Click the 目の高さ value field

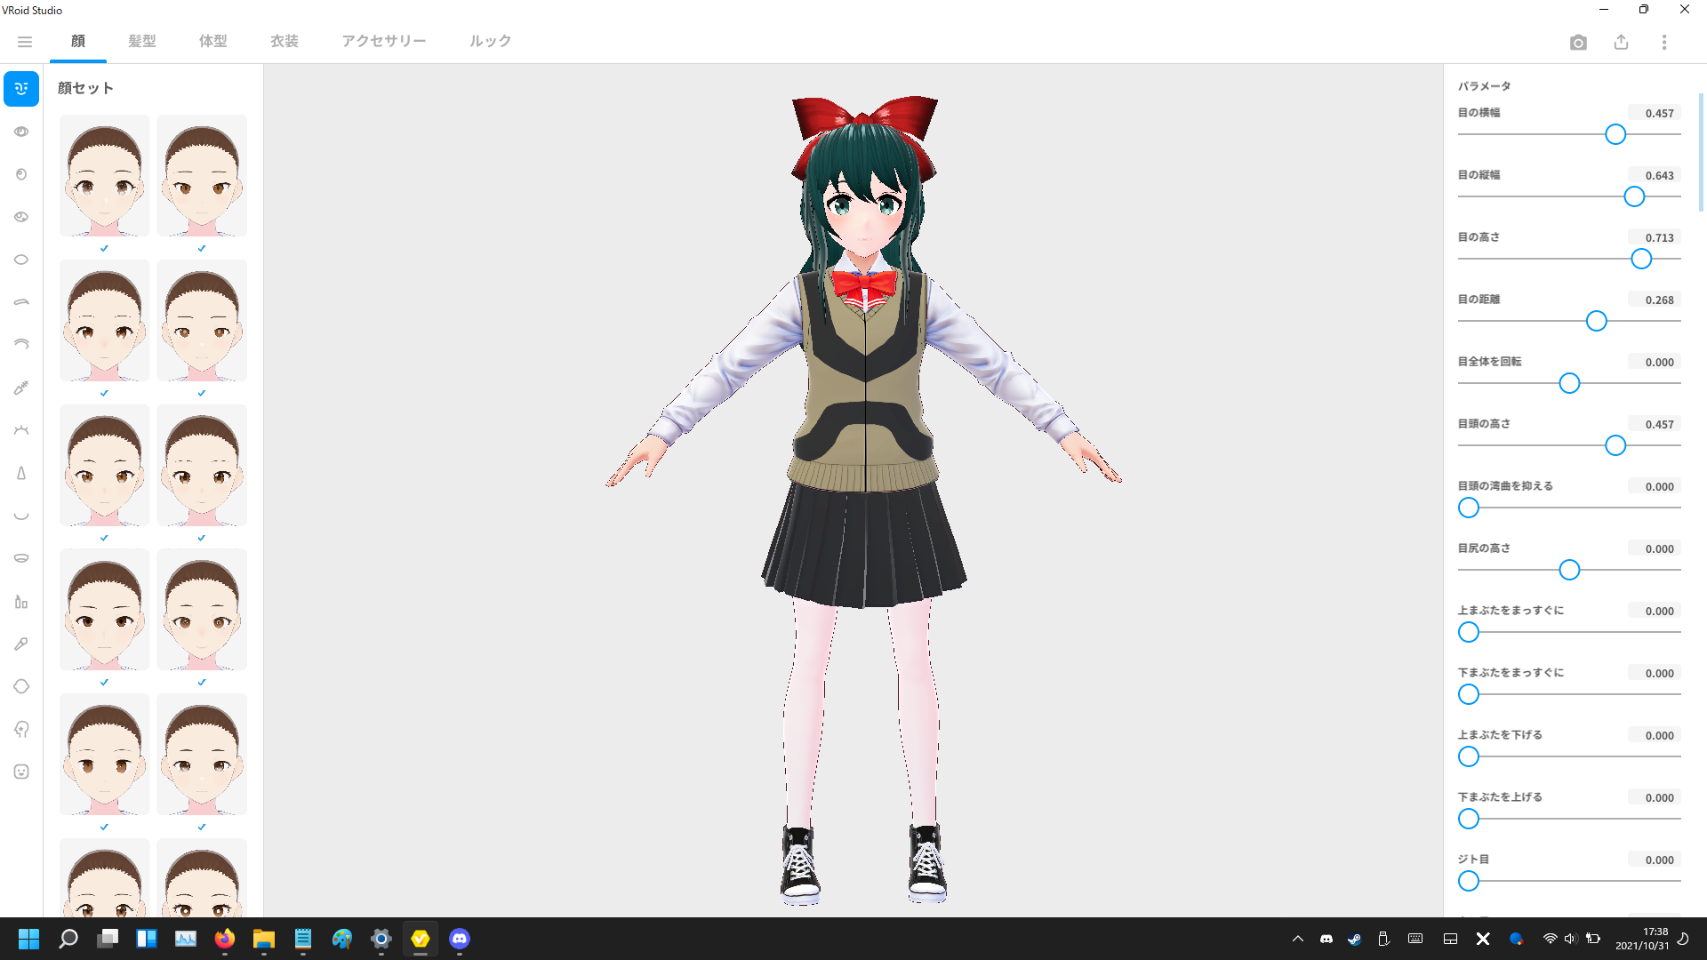1657,238
